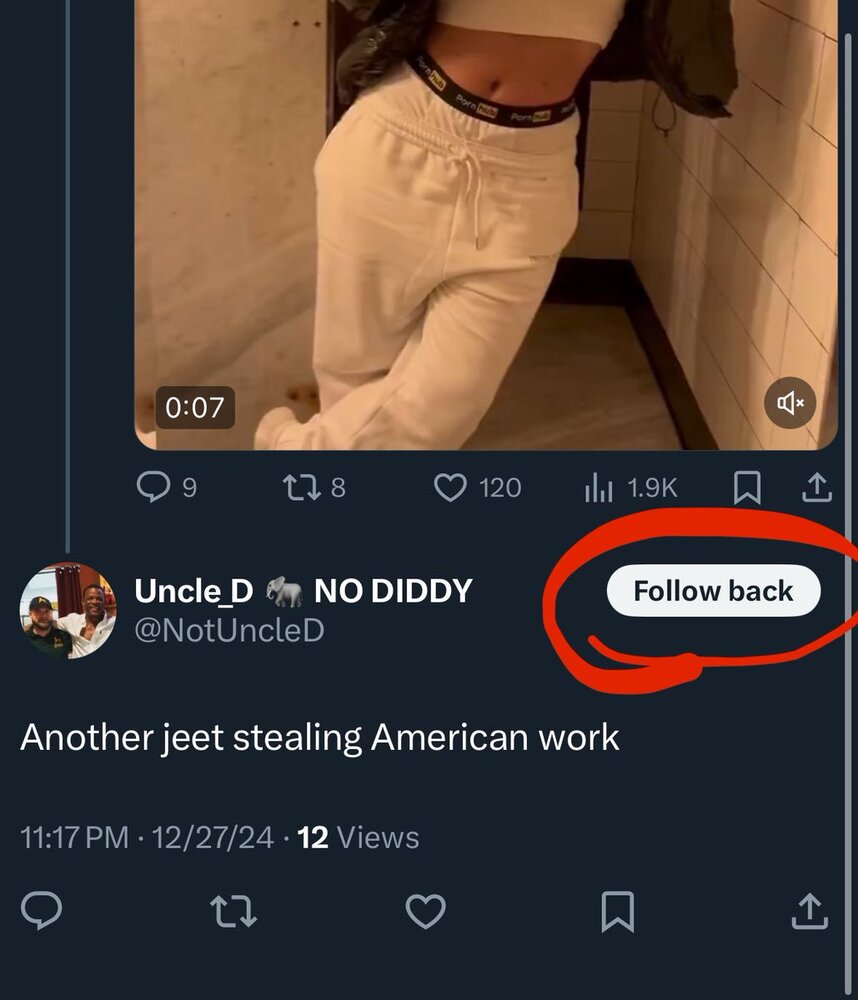Share the tweet from Uncle_D
The width and height of the screenshot is (858, 1000).
click(x=809, y=911)
